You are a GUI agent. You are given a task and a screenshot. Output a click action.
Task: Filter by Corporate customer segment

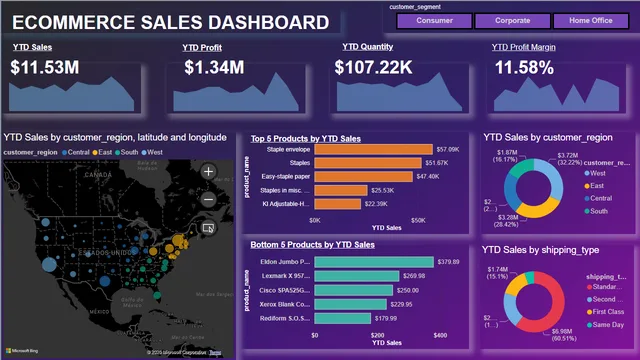pos(513,20)
